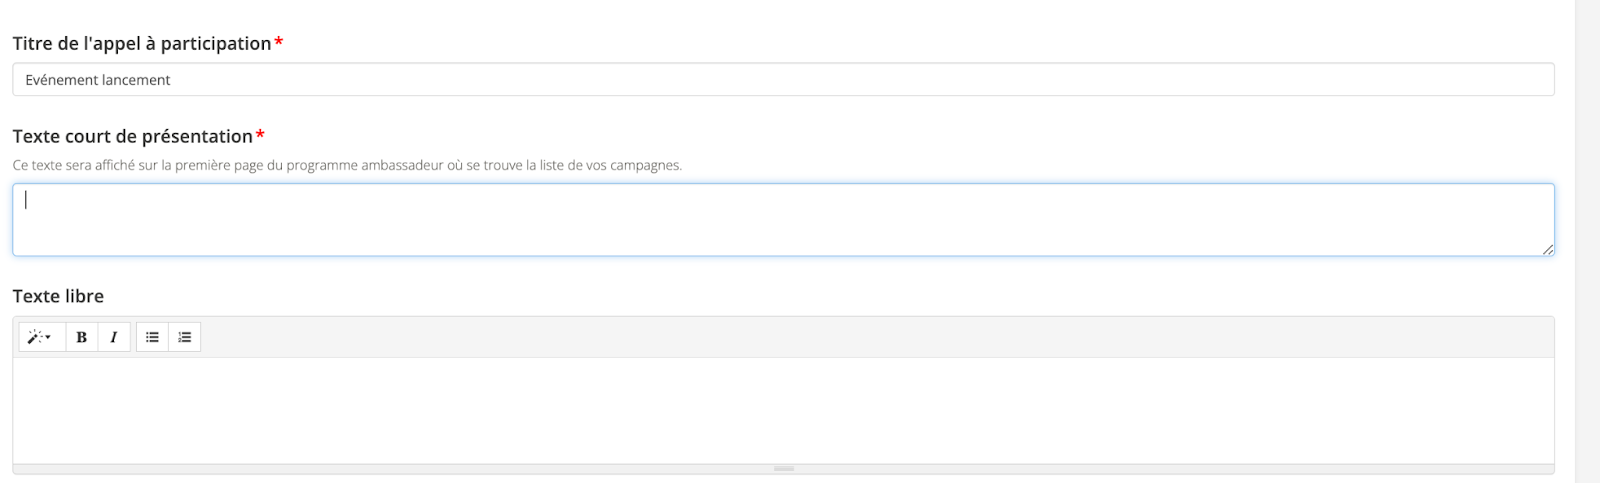This screenshot has width=1600, height=483.
Task: Toggle bold formatting in Texte libre editor
Action: [82, 337]
